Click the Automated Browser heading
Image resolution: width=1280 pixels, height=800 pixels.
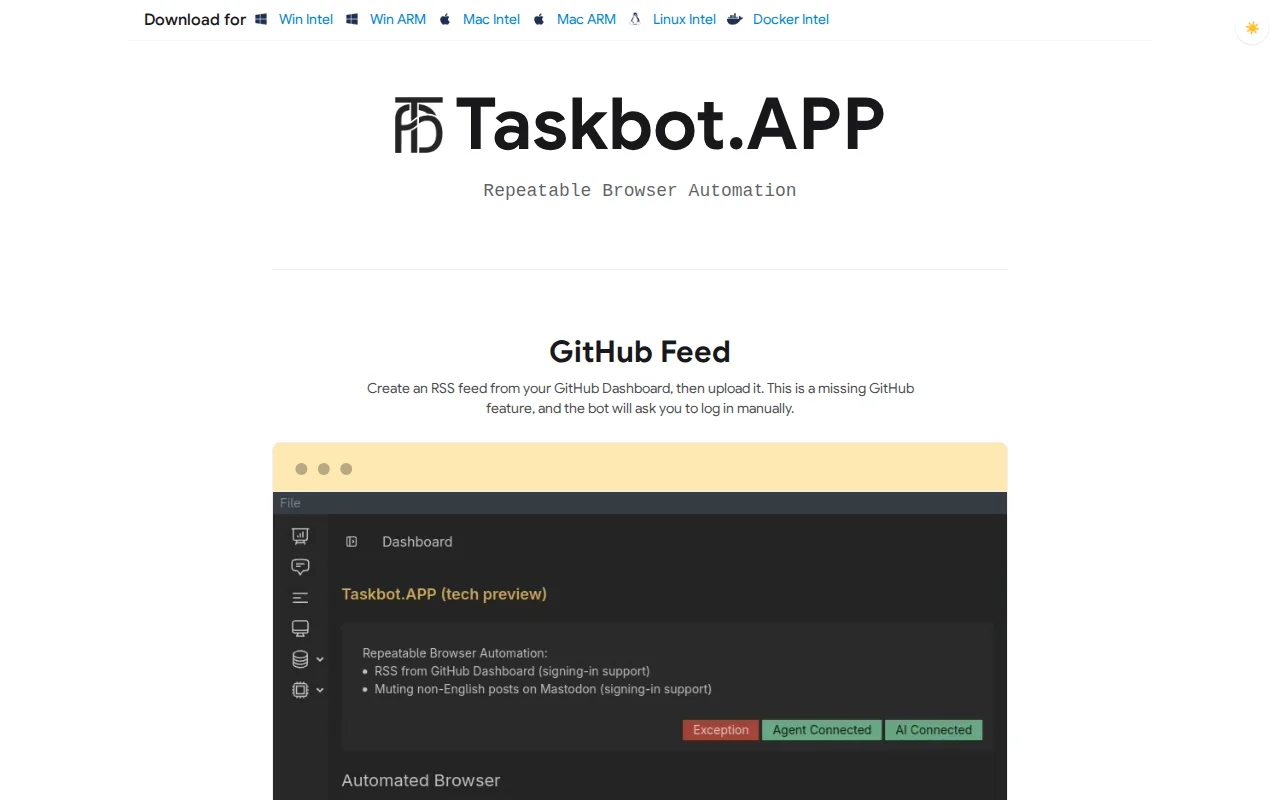421,780
